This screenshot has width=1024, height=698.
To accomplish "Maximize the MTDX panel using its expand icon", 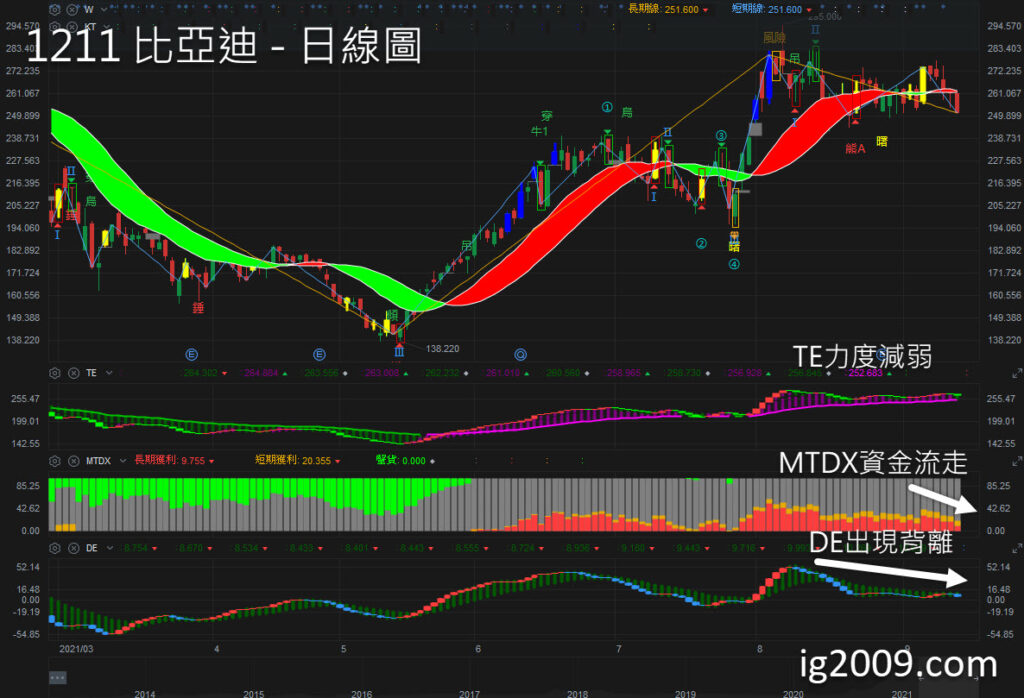I will (x=1017, y=462).
